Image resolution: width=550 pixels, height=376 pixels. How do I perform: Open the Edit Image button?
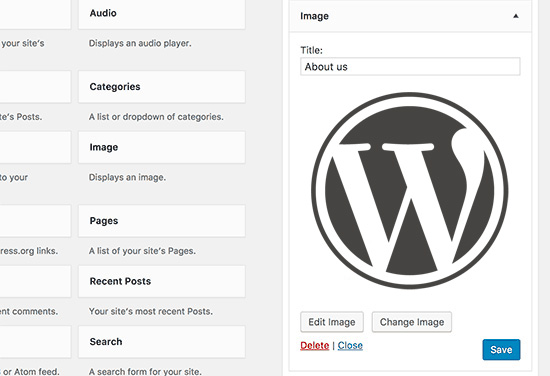point(332,322)
